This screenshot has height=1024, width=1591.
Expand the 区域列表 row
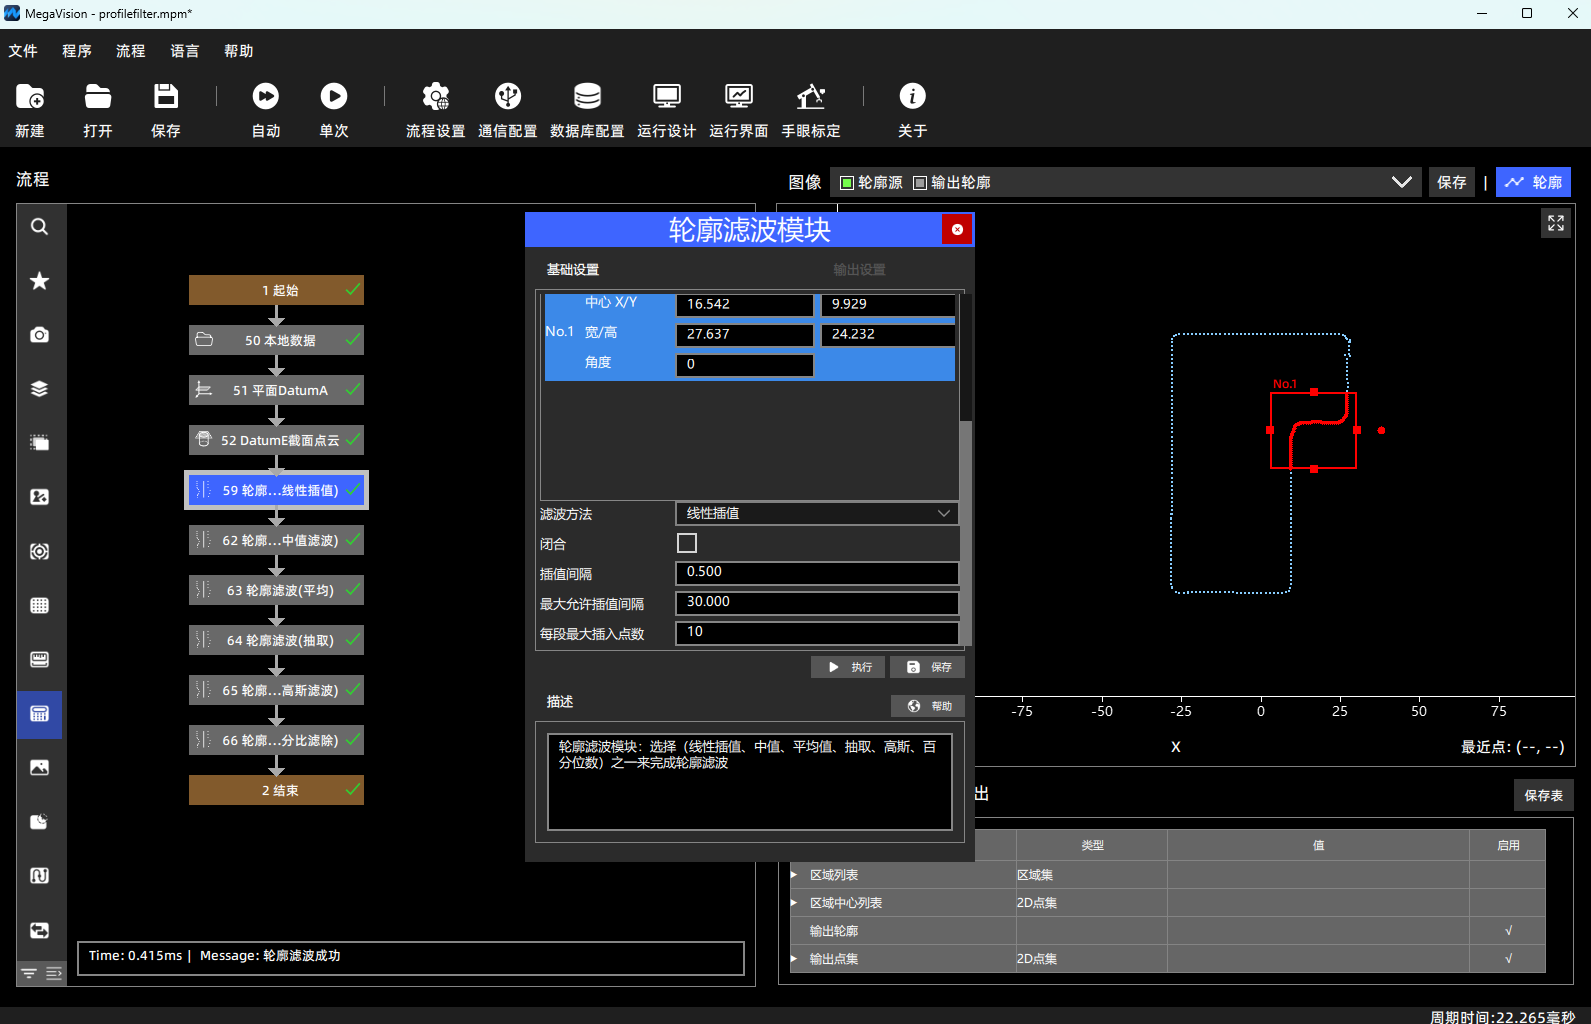[x=794, y=875]
